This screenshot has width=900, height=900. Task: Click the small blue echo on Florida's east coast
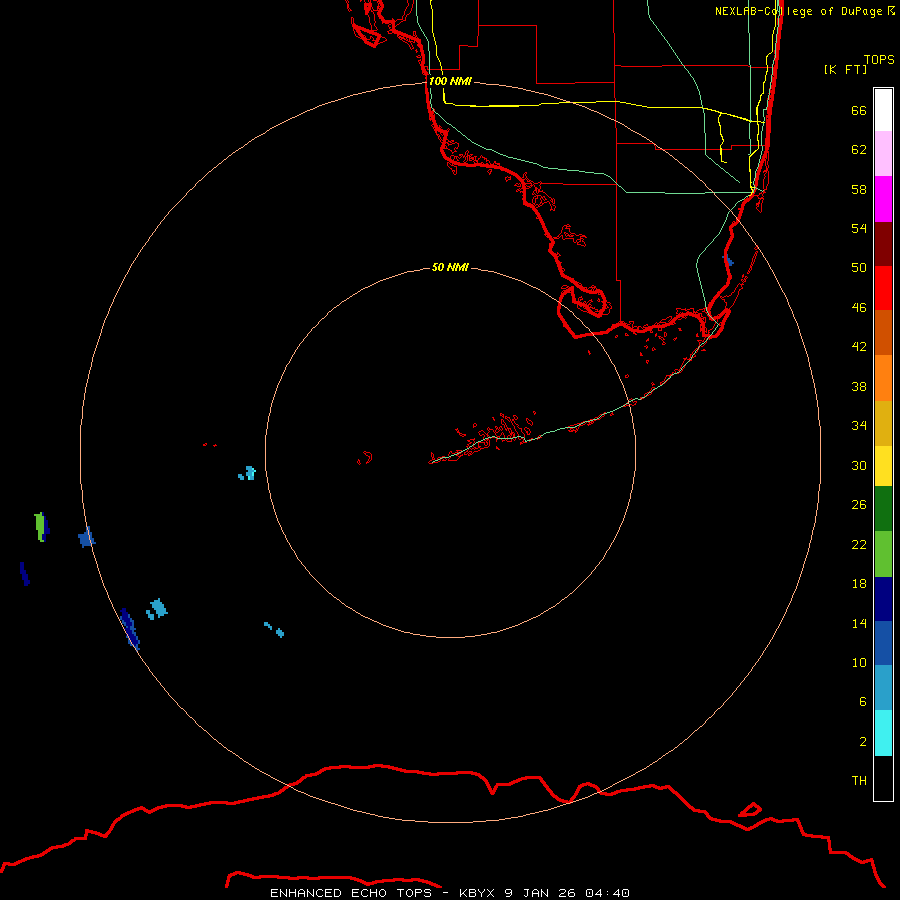[x=728, y=261]
